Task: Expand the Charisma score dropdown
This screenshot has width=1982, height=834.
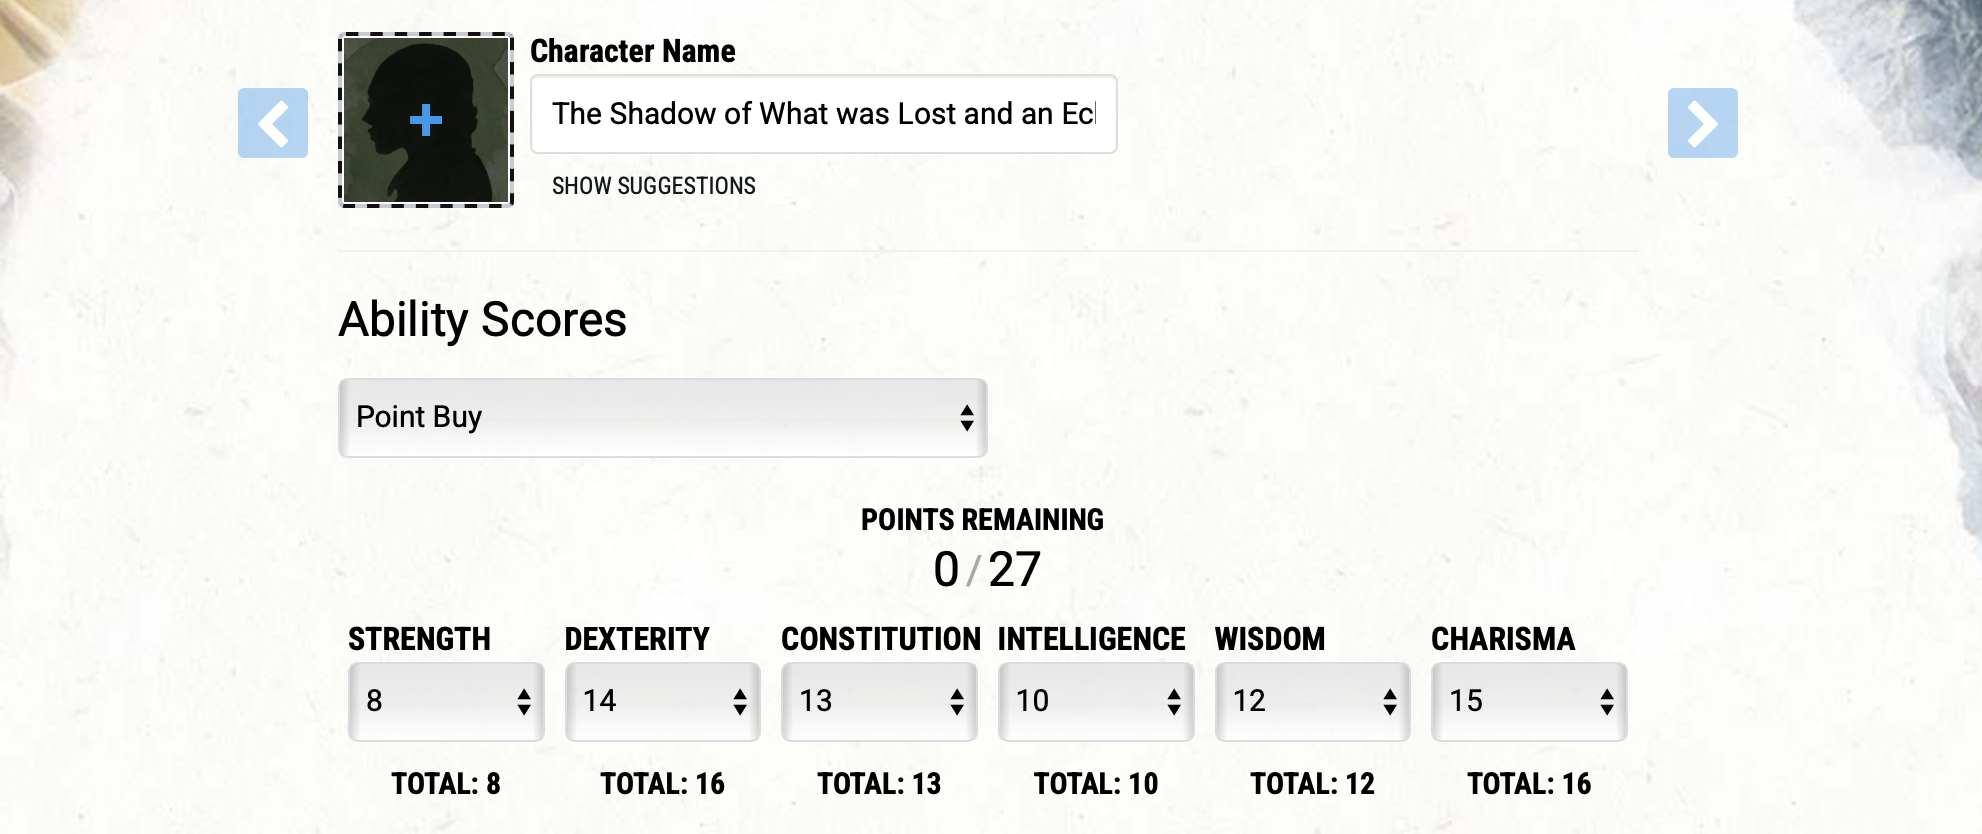Action: tap(1529, 701)
